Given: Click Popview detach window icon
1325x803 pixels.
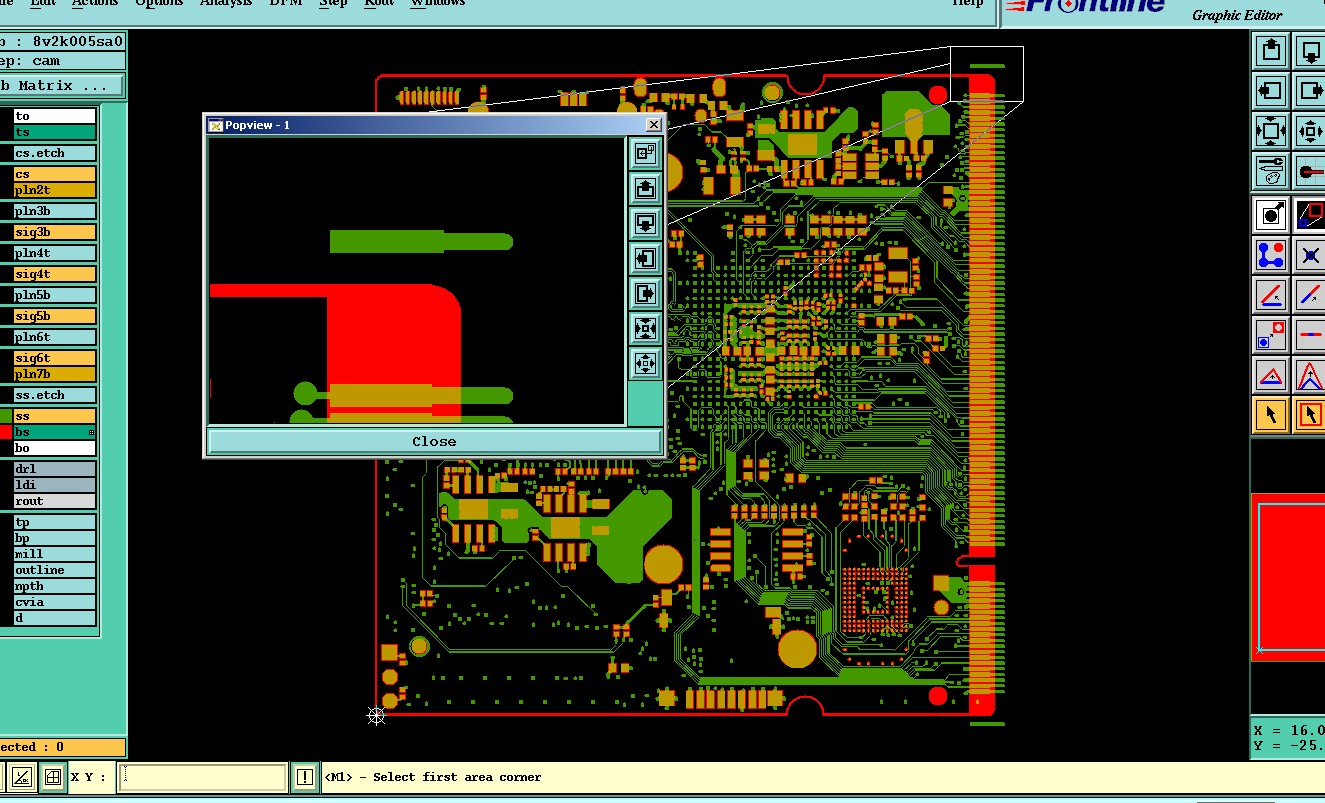Looking at the screenshot, I should pyautogui.click(x=645, y=153).
